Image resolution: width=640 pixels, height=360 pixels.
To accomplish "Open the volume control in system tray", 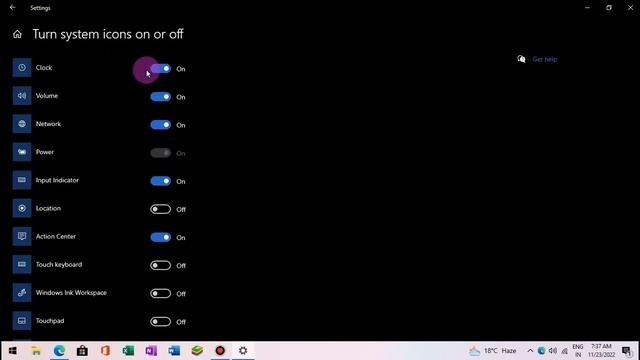I will 553,351.
